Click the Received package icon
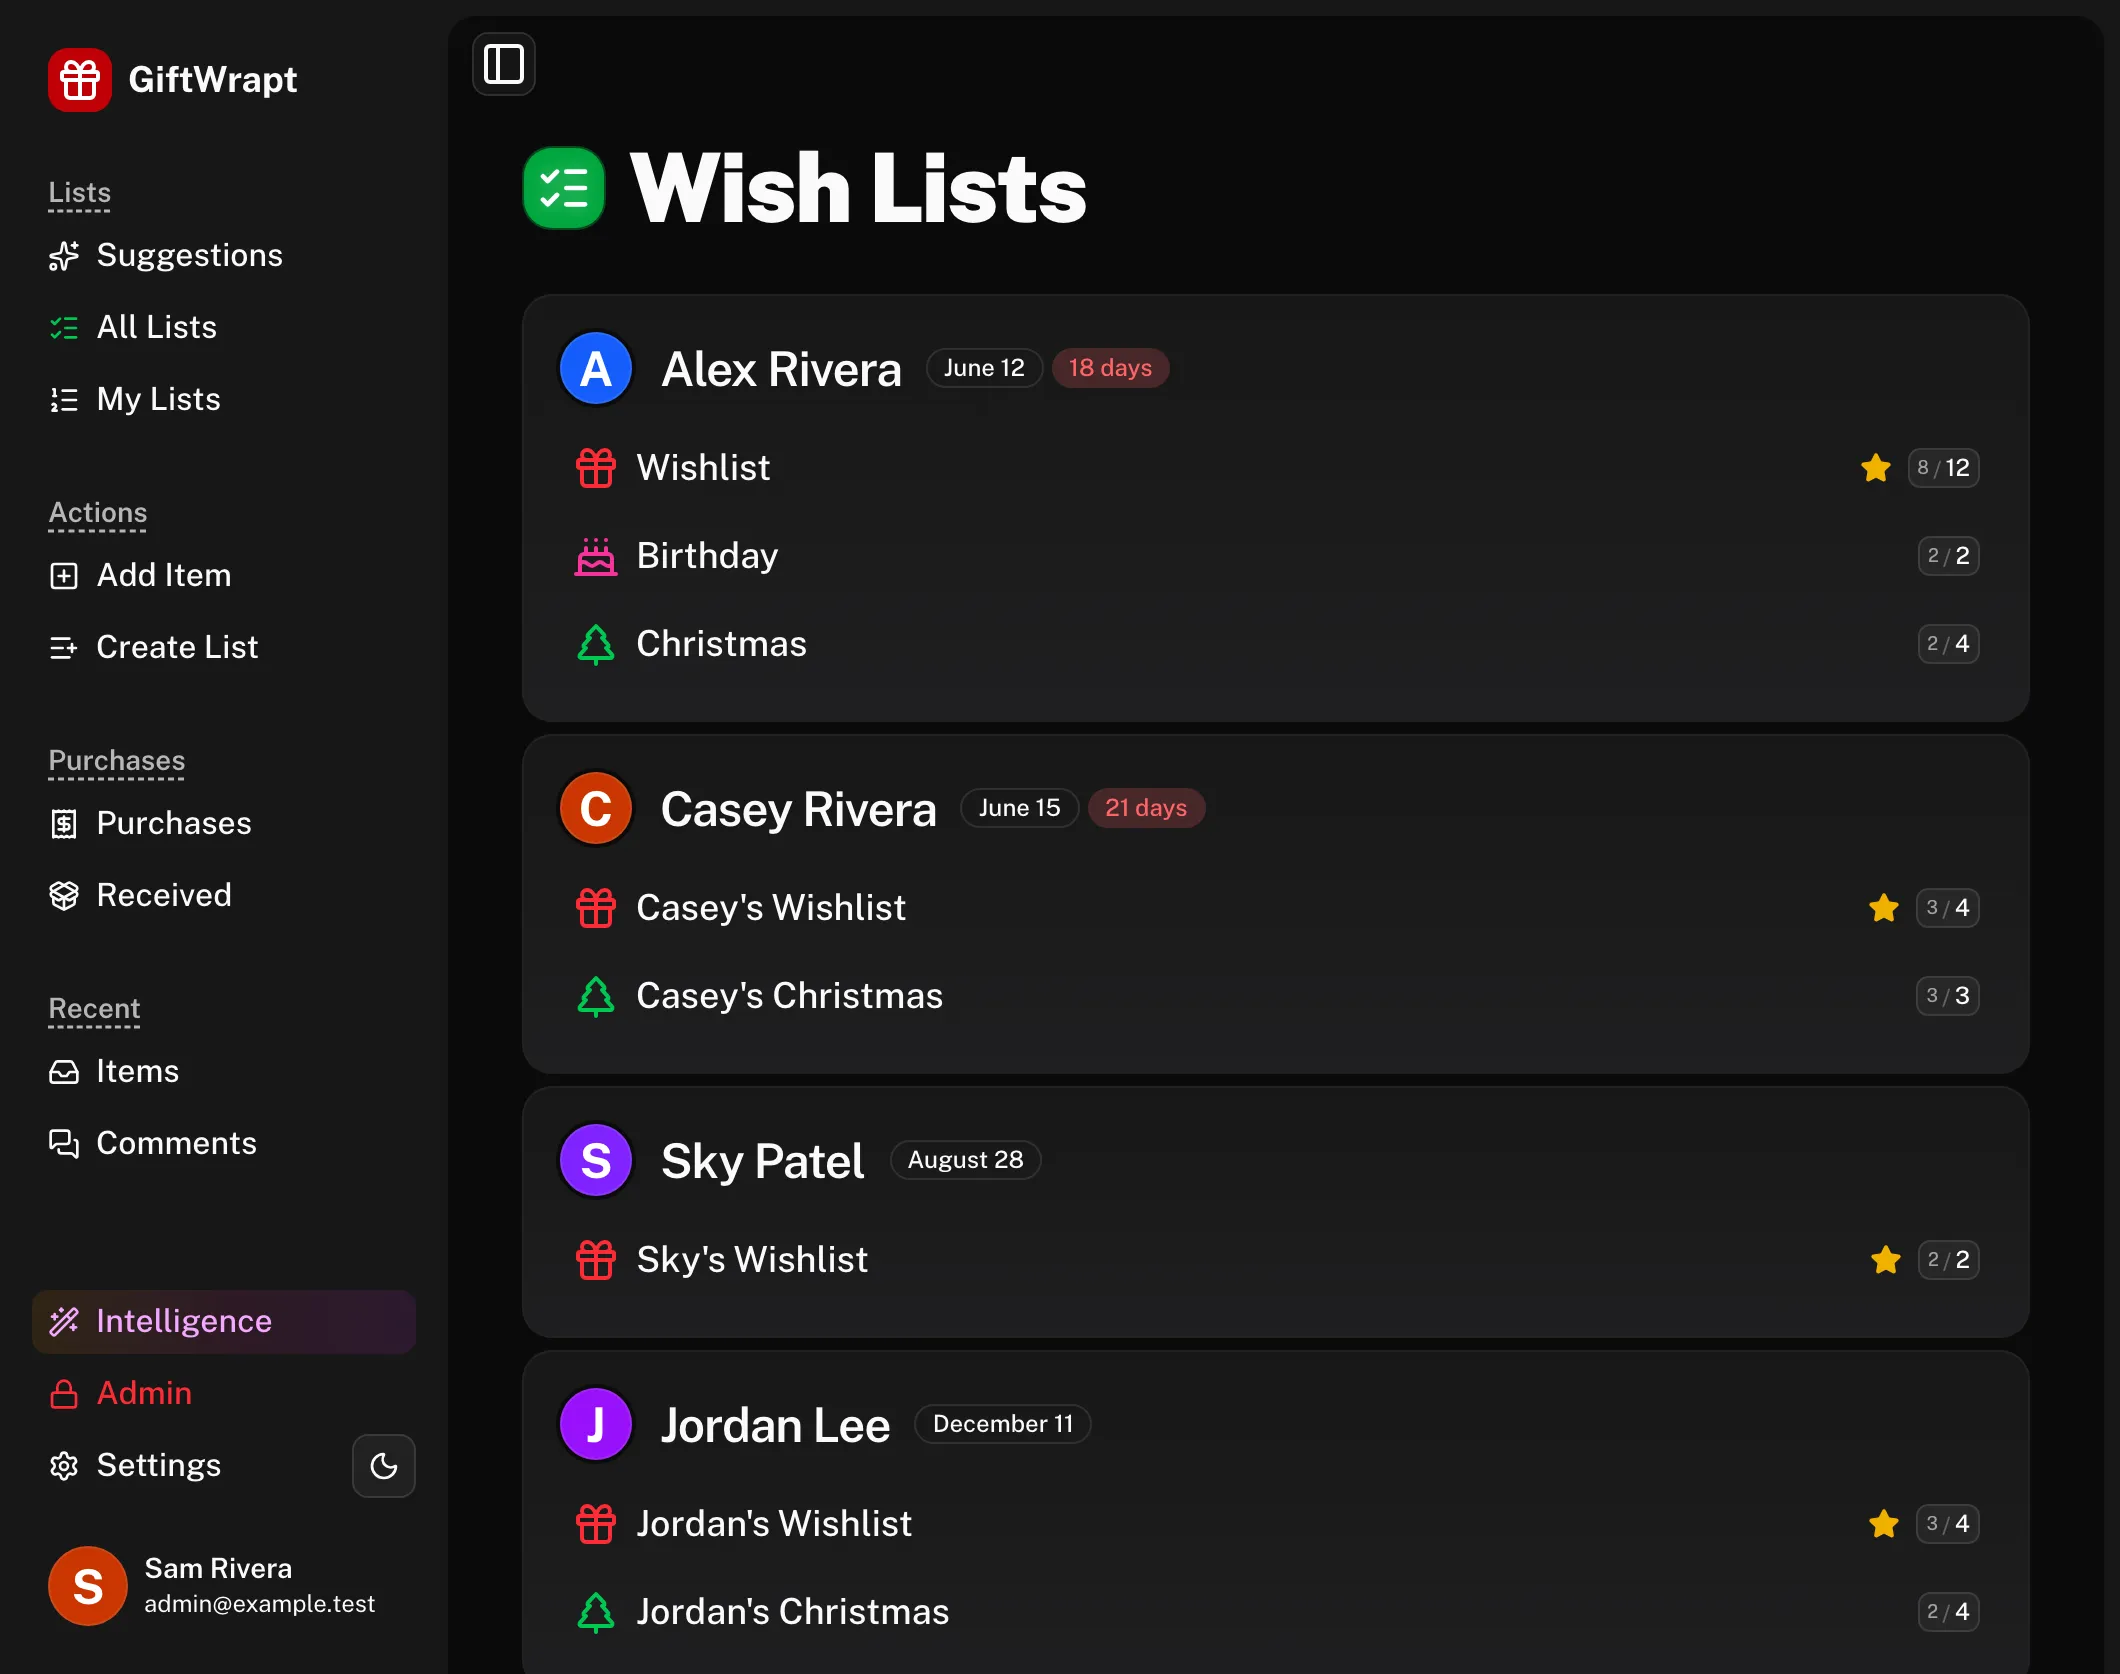 pos(64,896)
